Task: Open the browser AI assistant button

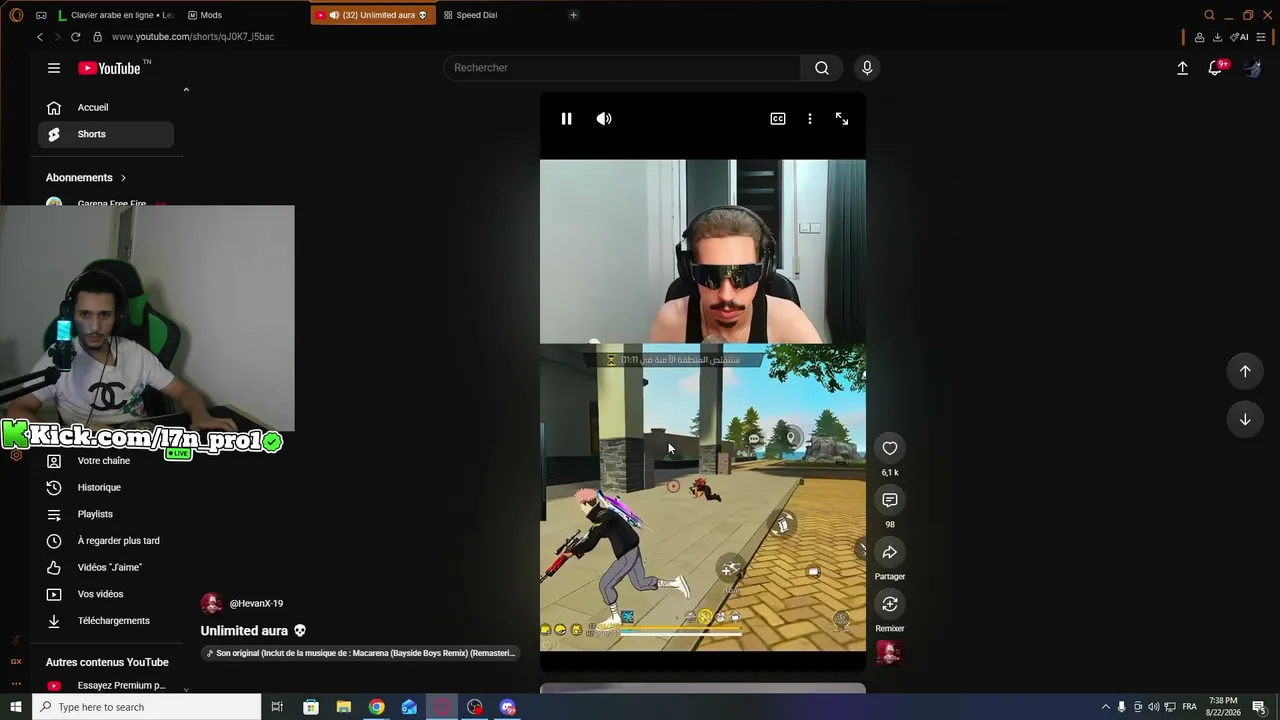Action: (x=1239, y=37)
